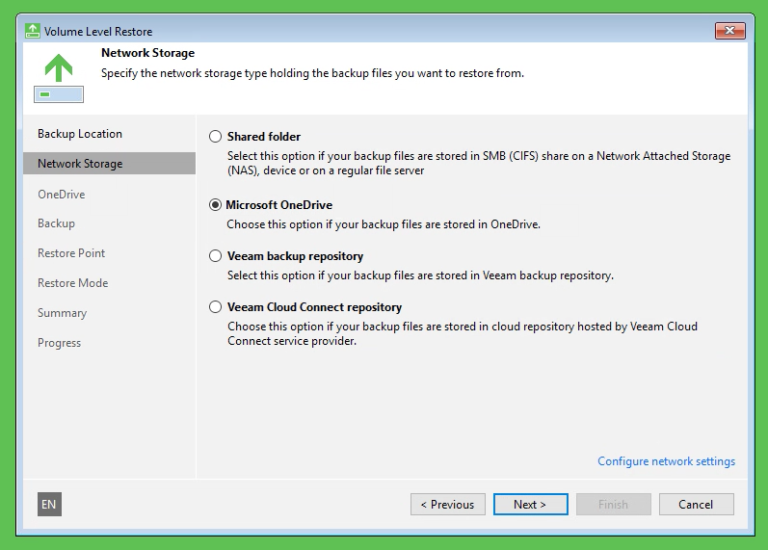Go to the Backup Location step

[x=80, y=134]
